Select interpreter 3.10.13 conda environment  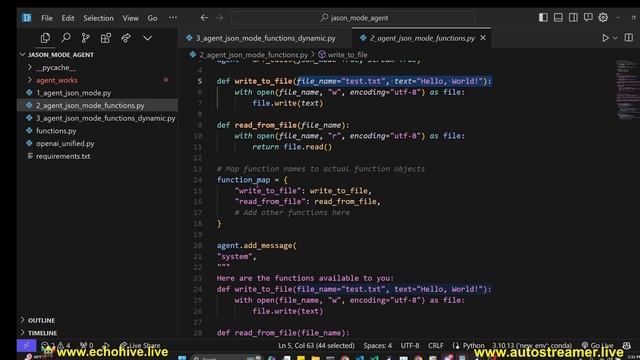click(532, 346)
